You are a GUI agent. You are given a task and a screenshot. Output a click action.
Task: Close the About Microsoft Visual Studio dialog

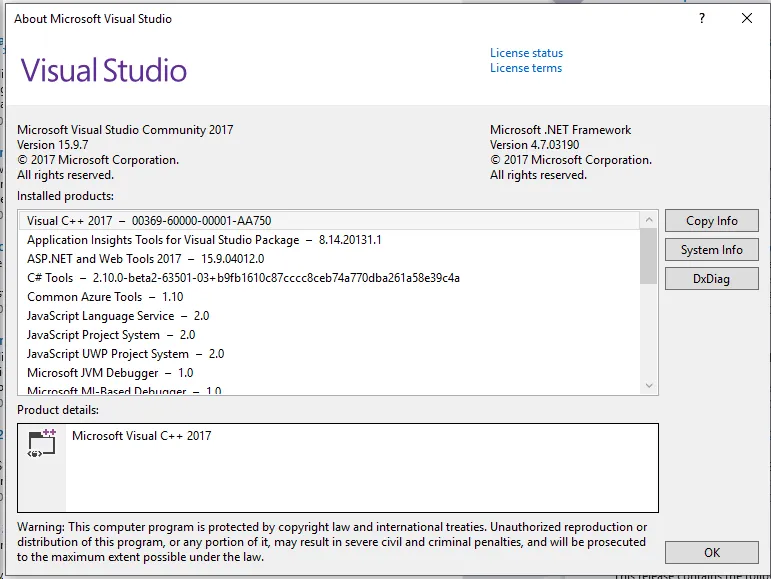[x=746, y=18]
